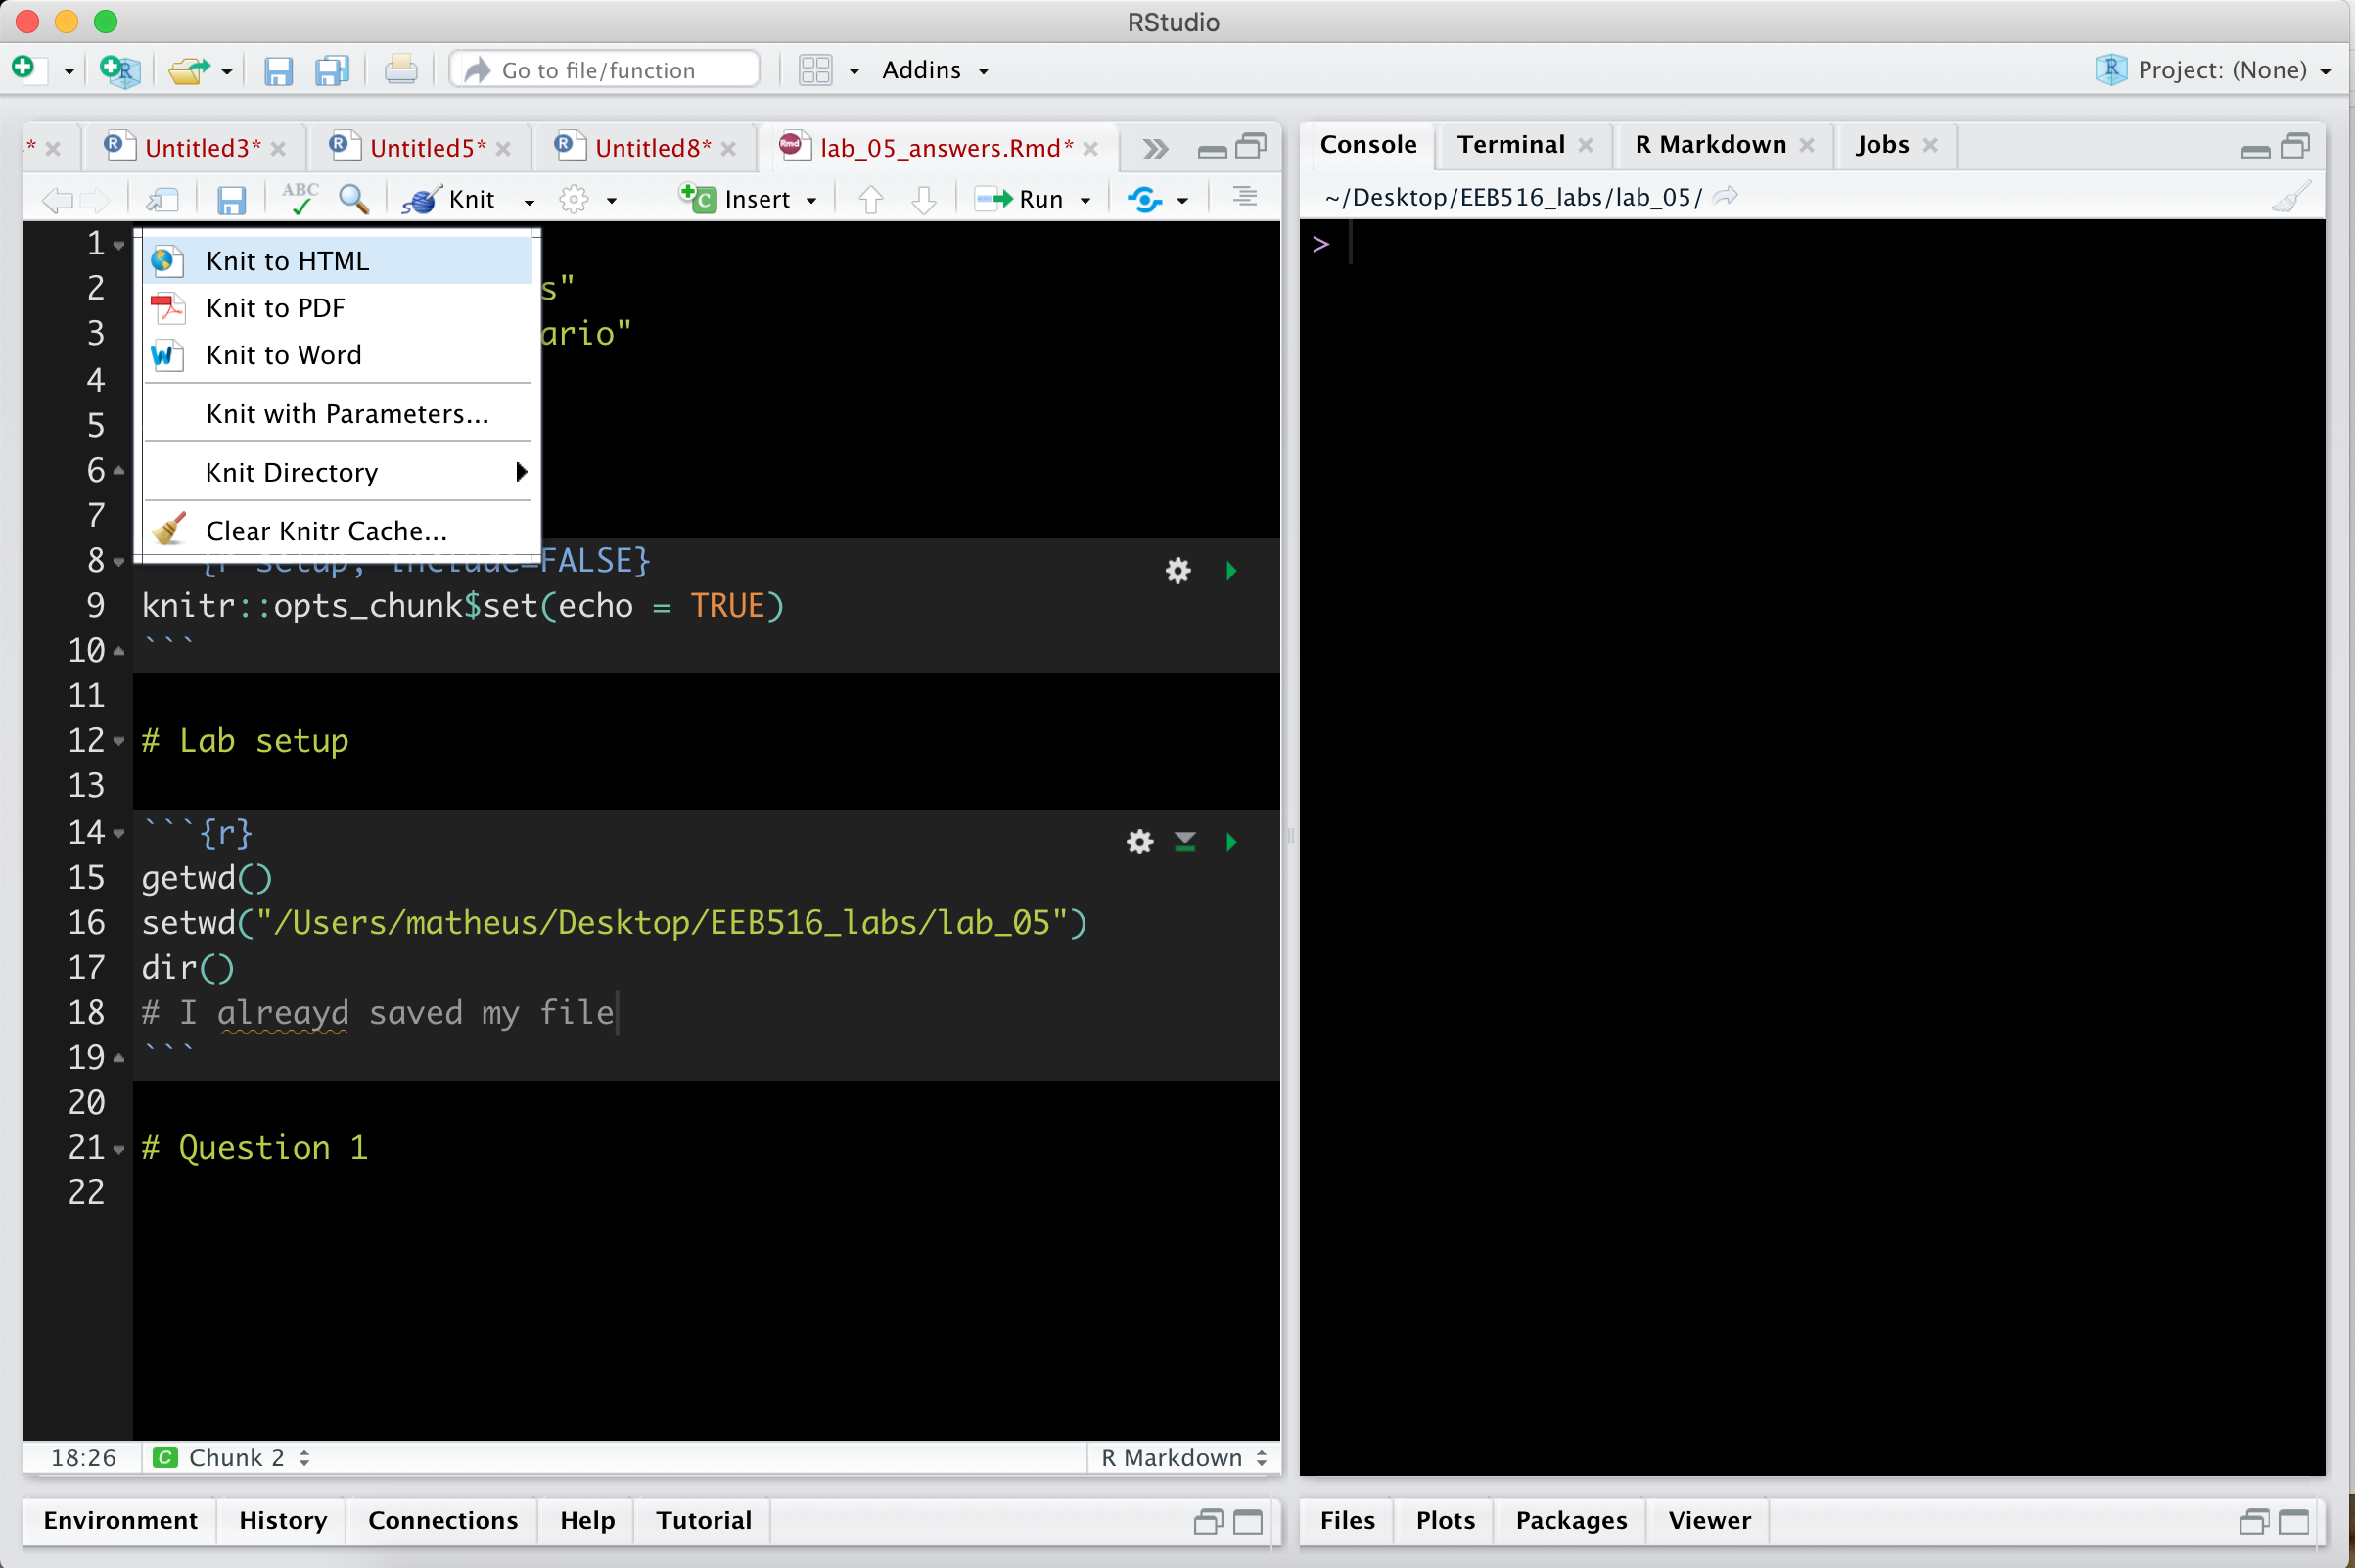Select Knit to PDF
2355x1568 pixels.
(275, 308)
